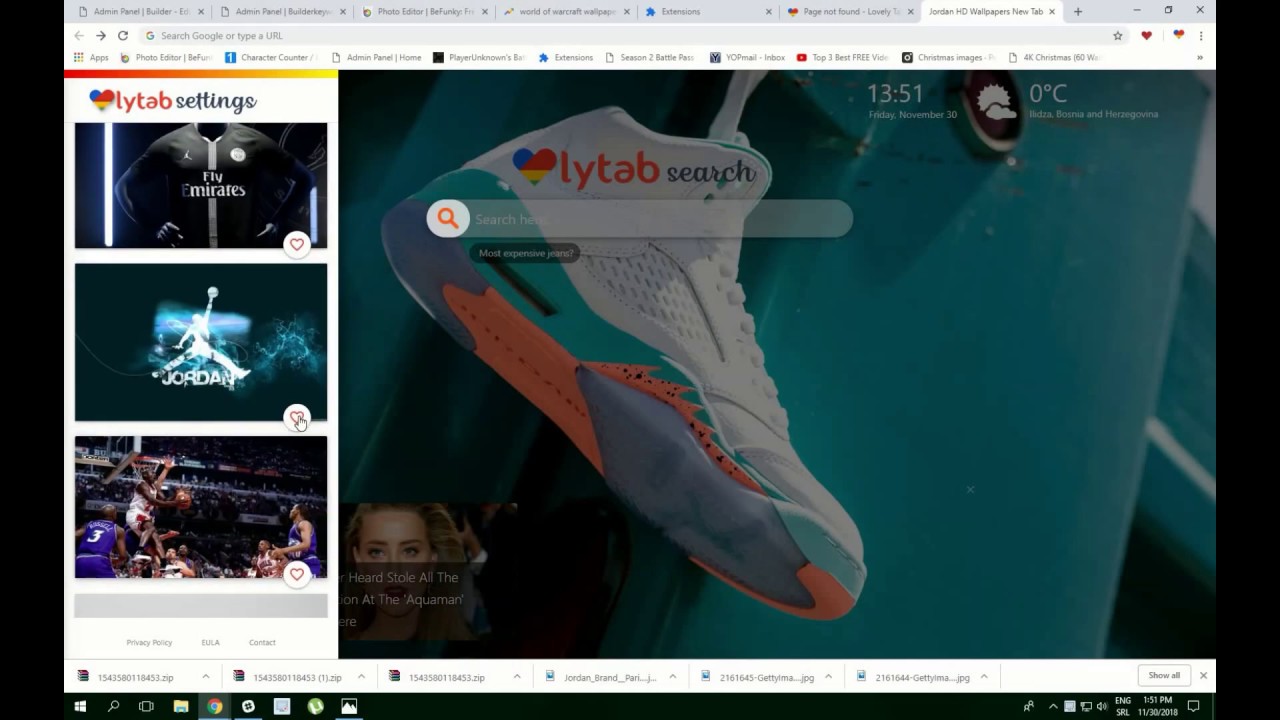Expand options for Jordan_Brand_Pari jpg download
The image size is (1280, 720).
point(672,677)
